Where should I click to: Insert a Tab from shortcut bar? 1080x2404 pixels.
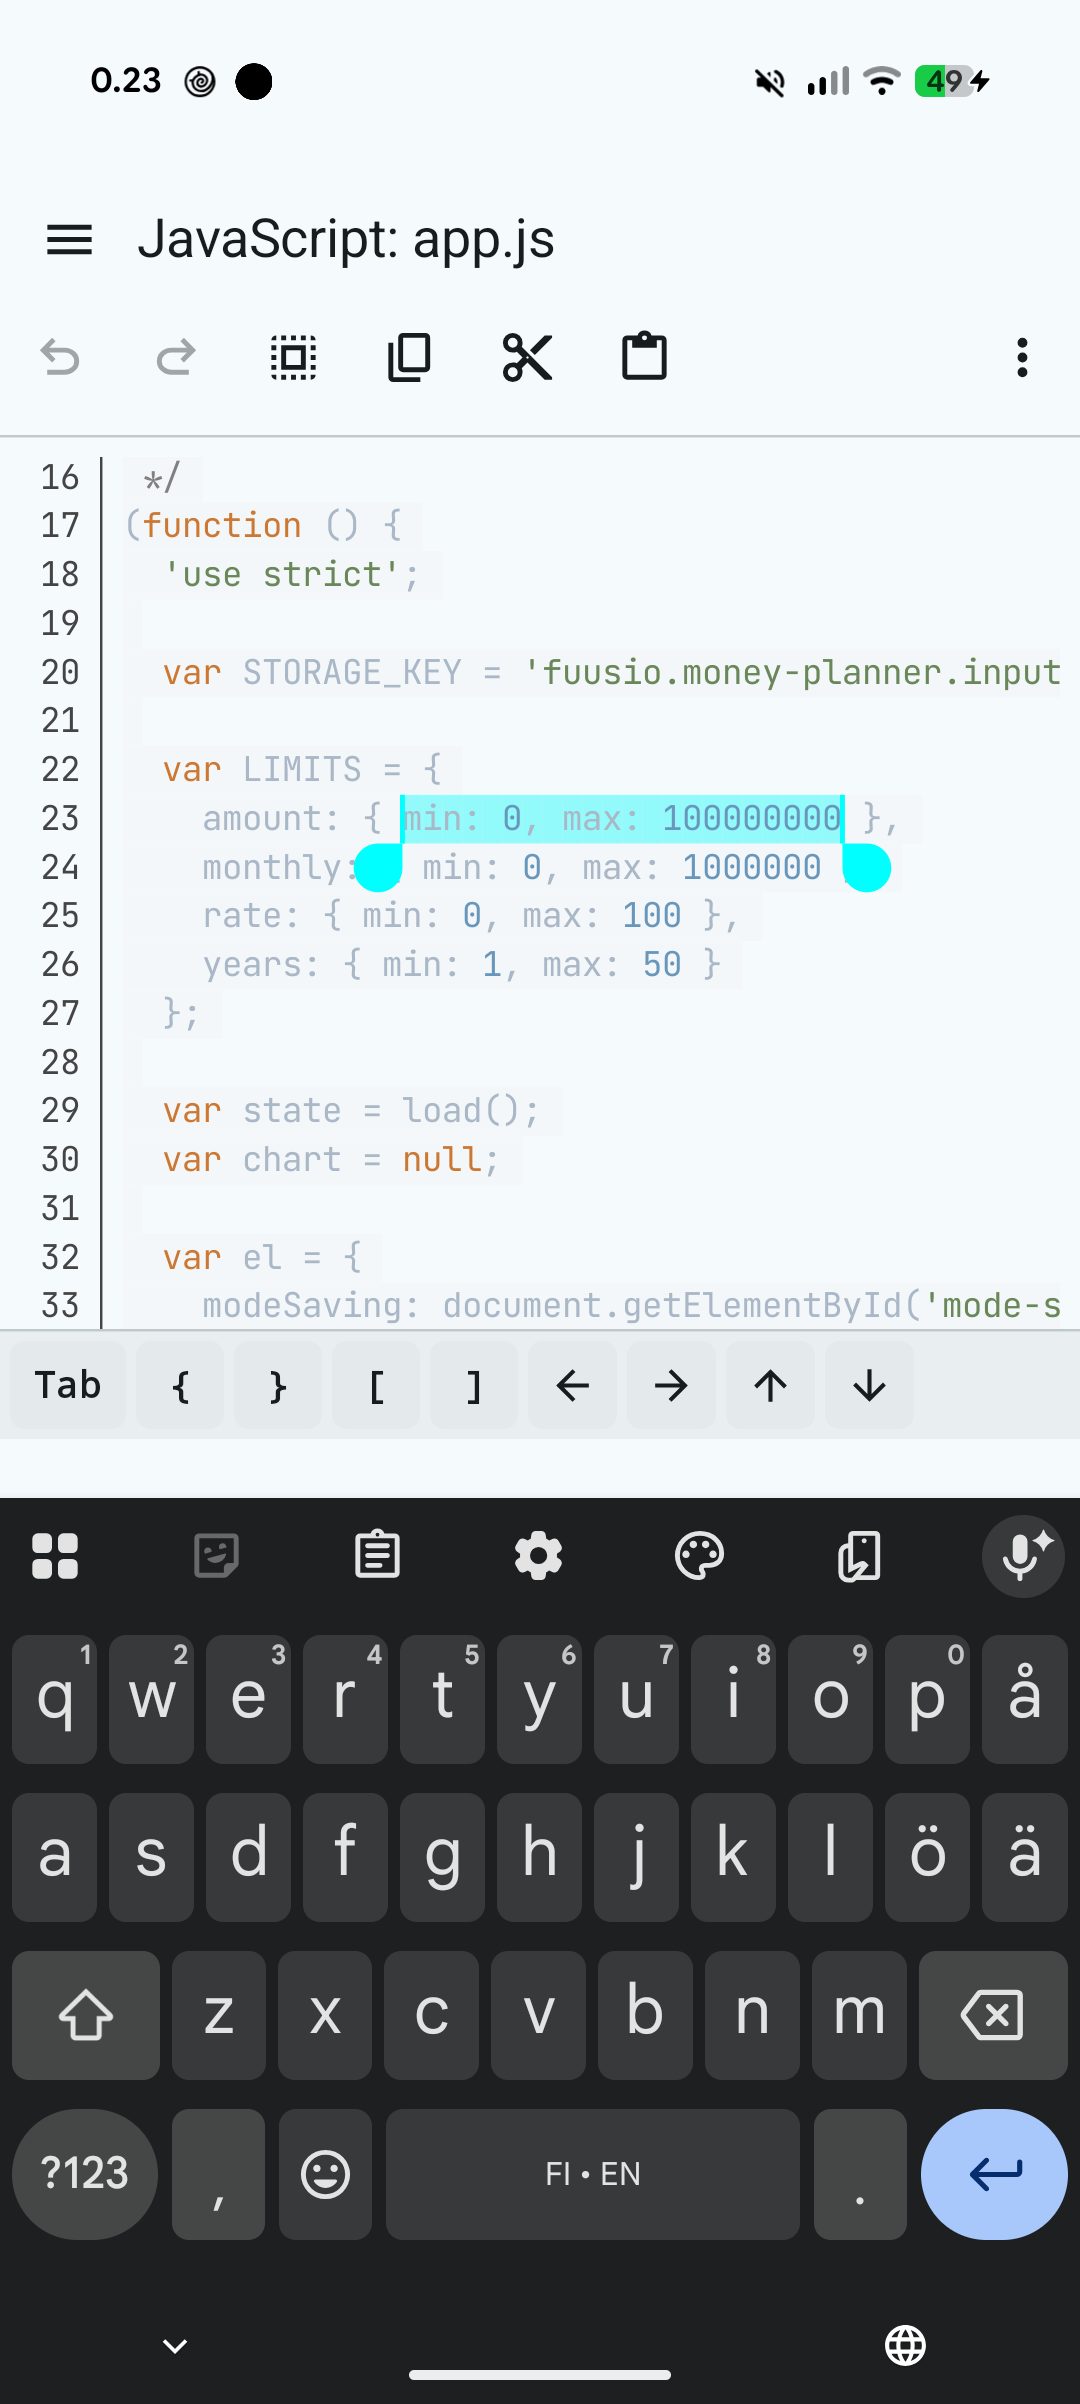(68, 1385)
